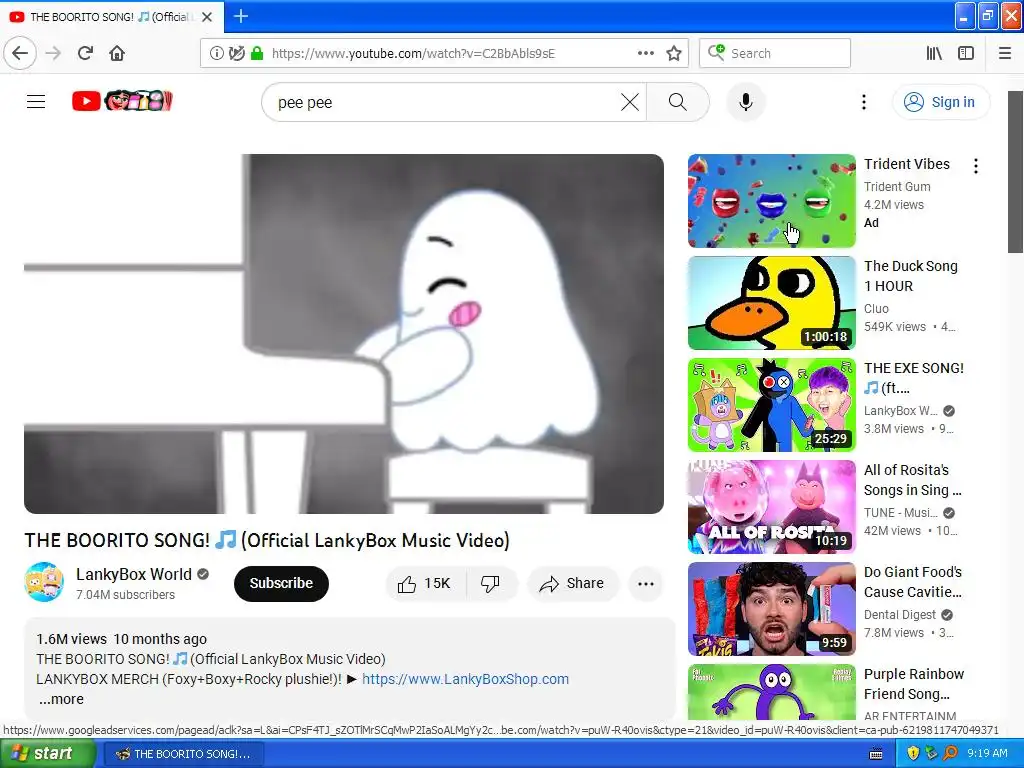Screen dimensions: 1024x768
Task: Bookmark this page with the star
Action: tap(674, 53)
